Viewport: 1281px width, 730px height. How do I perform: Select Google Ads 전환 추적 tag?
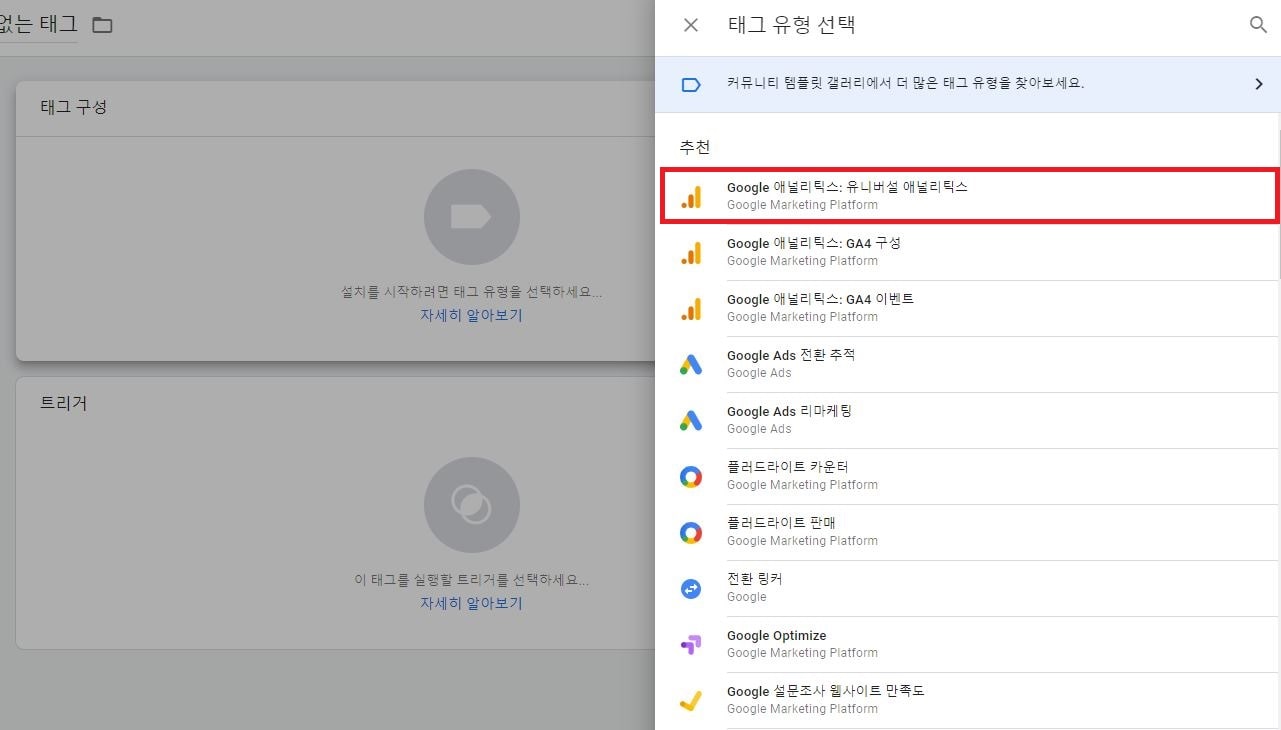(967, 364)
